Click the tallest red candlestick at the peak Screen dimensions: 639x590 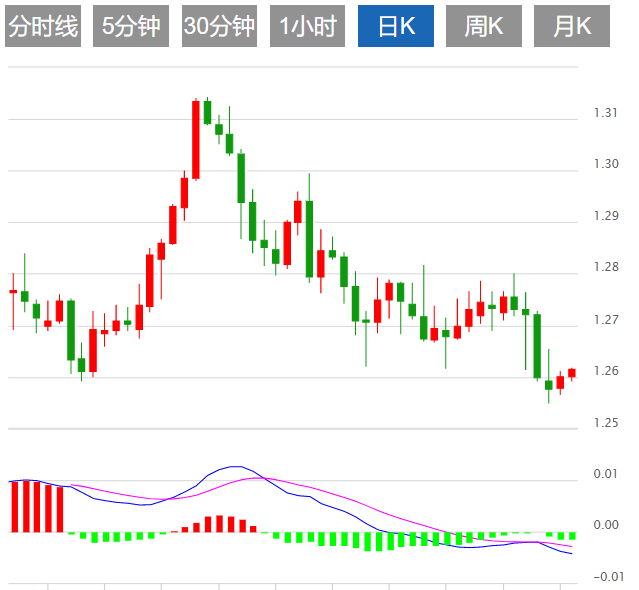coord(196,140)
